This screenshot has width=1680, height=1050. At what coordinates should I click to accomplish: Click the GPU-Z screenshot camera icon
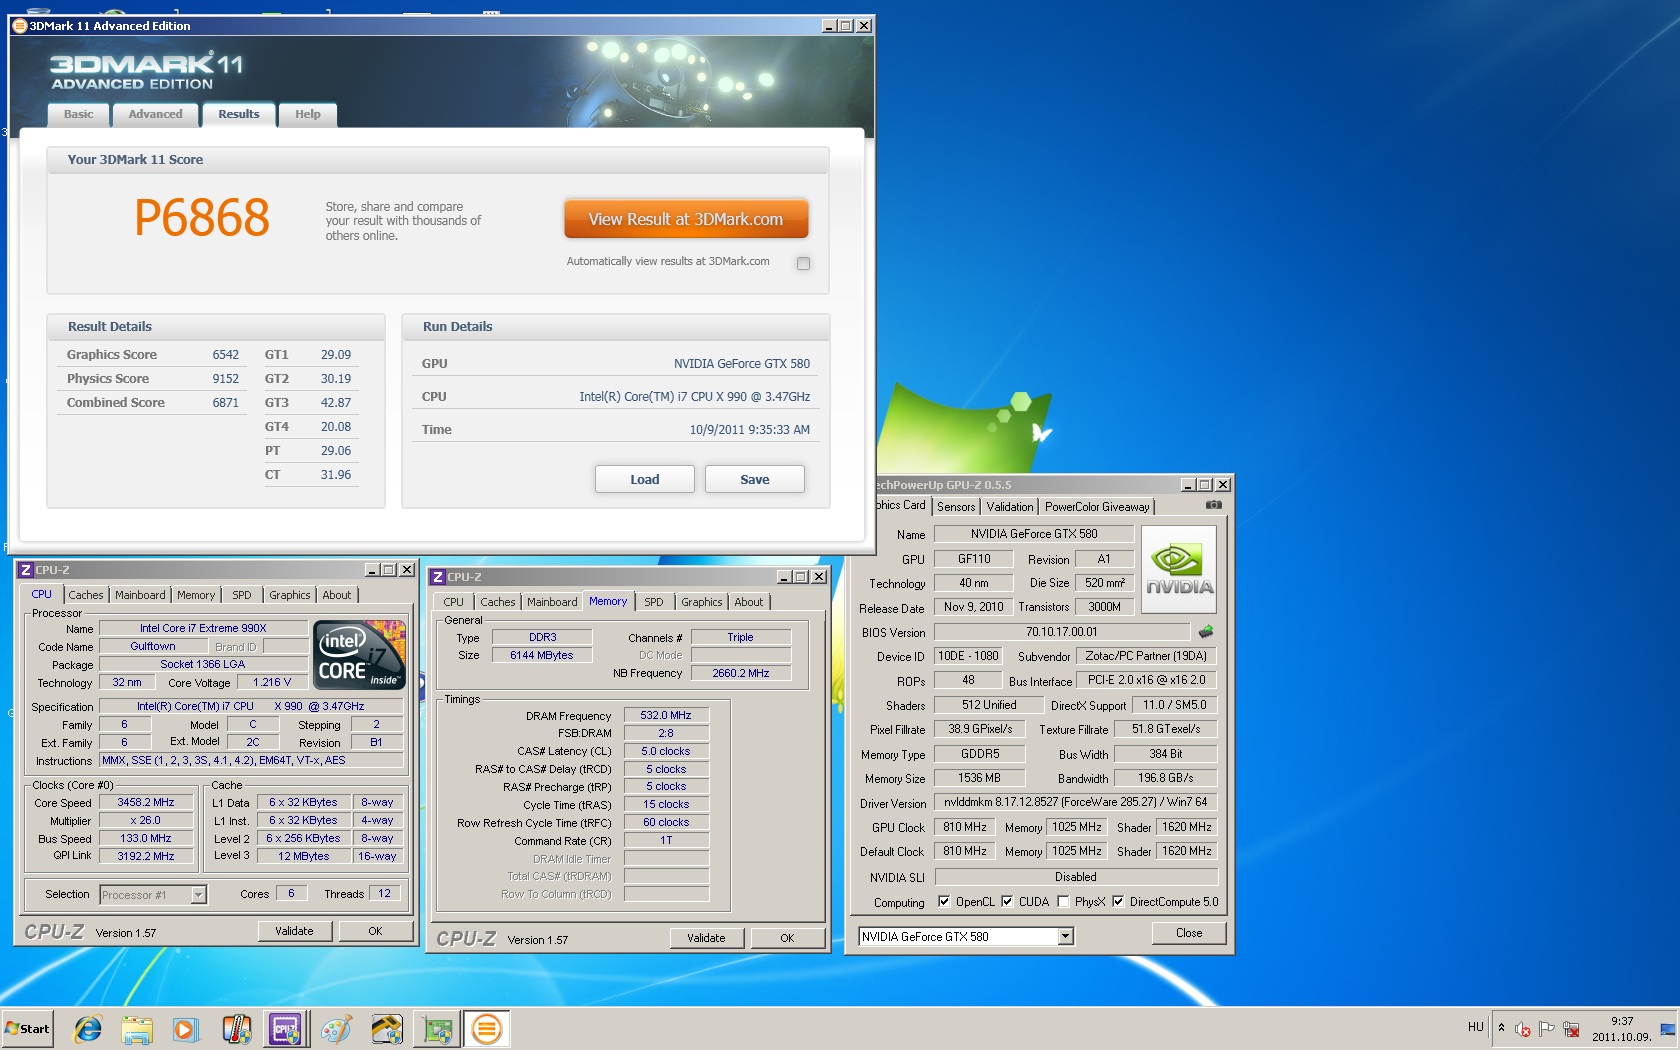1213,505
